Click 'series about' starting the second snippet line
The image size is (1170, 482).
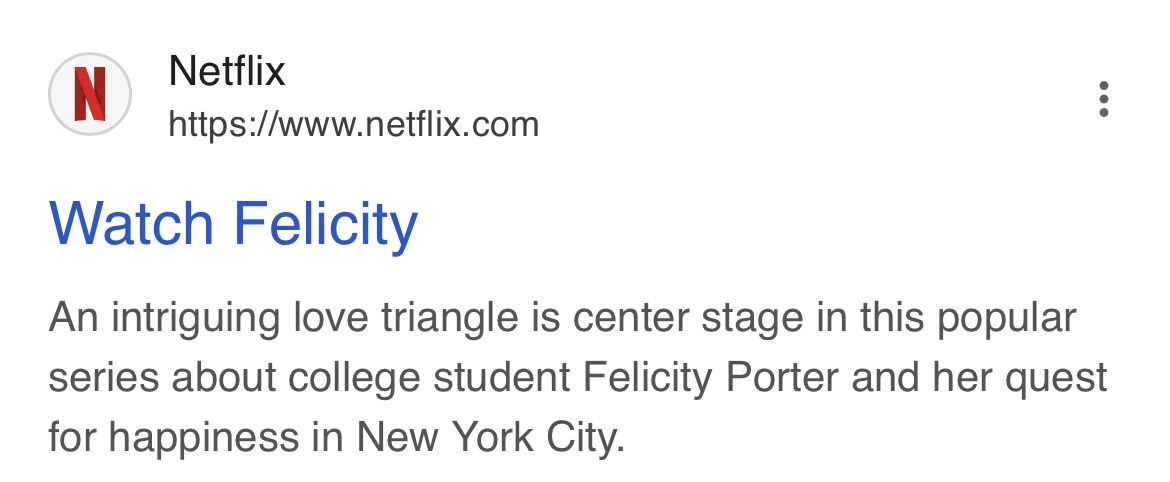162,378
